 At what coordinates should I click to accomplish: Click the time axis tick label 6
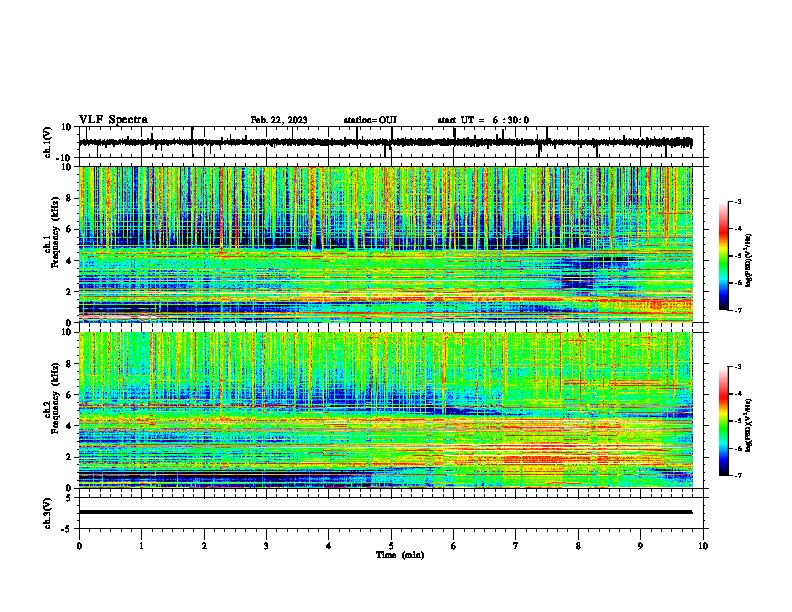point(454,546)
